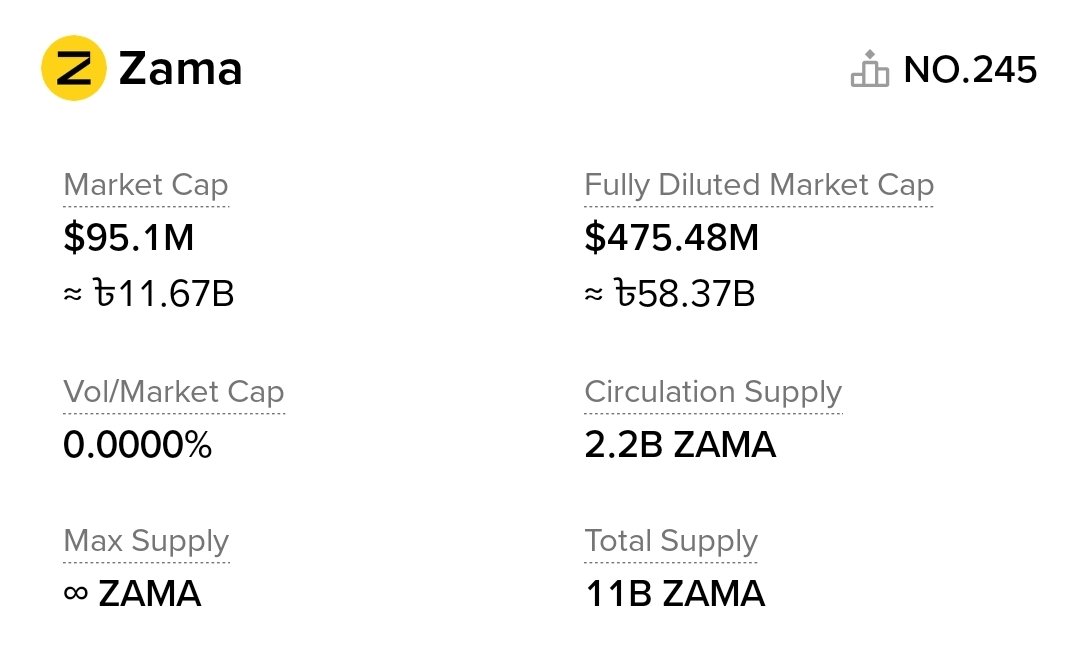The height and width of the screenshot is (664, 1080).
Task: Tap the NO.245 rank text
Action: point(970,69)
